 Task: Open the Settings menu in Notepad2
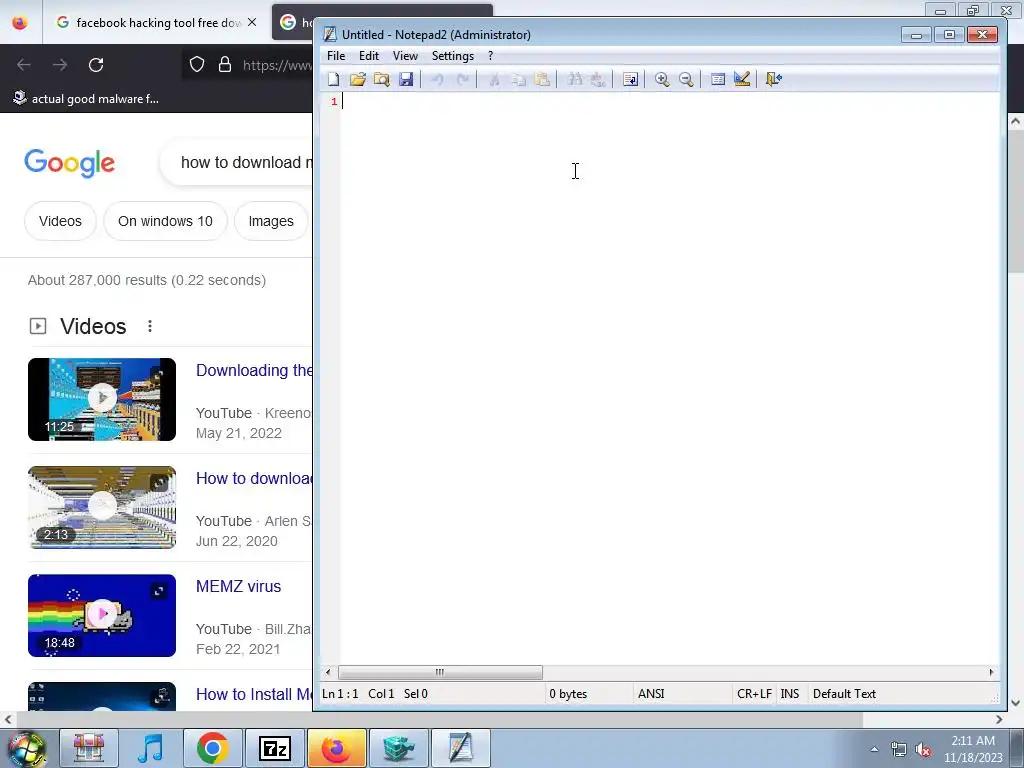click(453, 56)
